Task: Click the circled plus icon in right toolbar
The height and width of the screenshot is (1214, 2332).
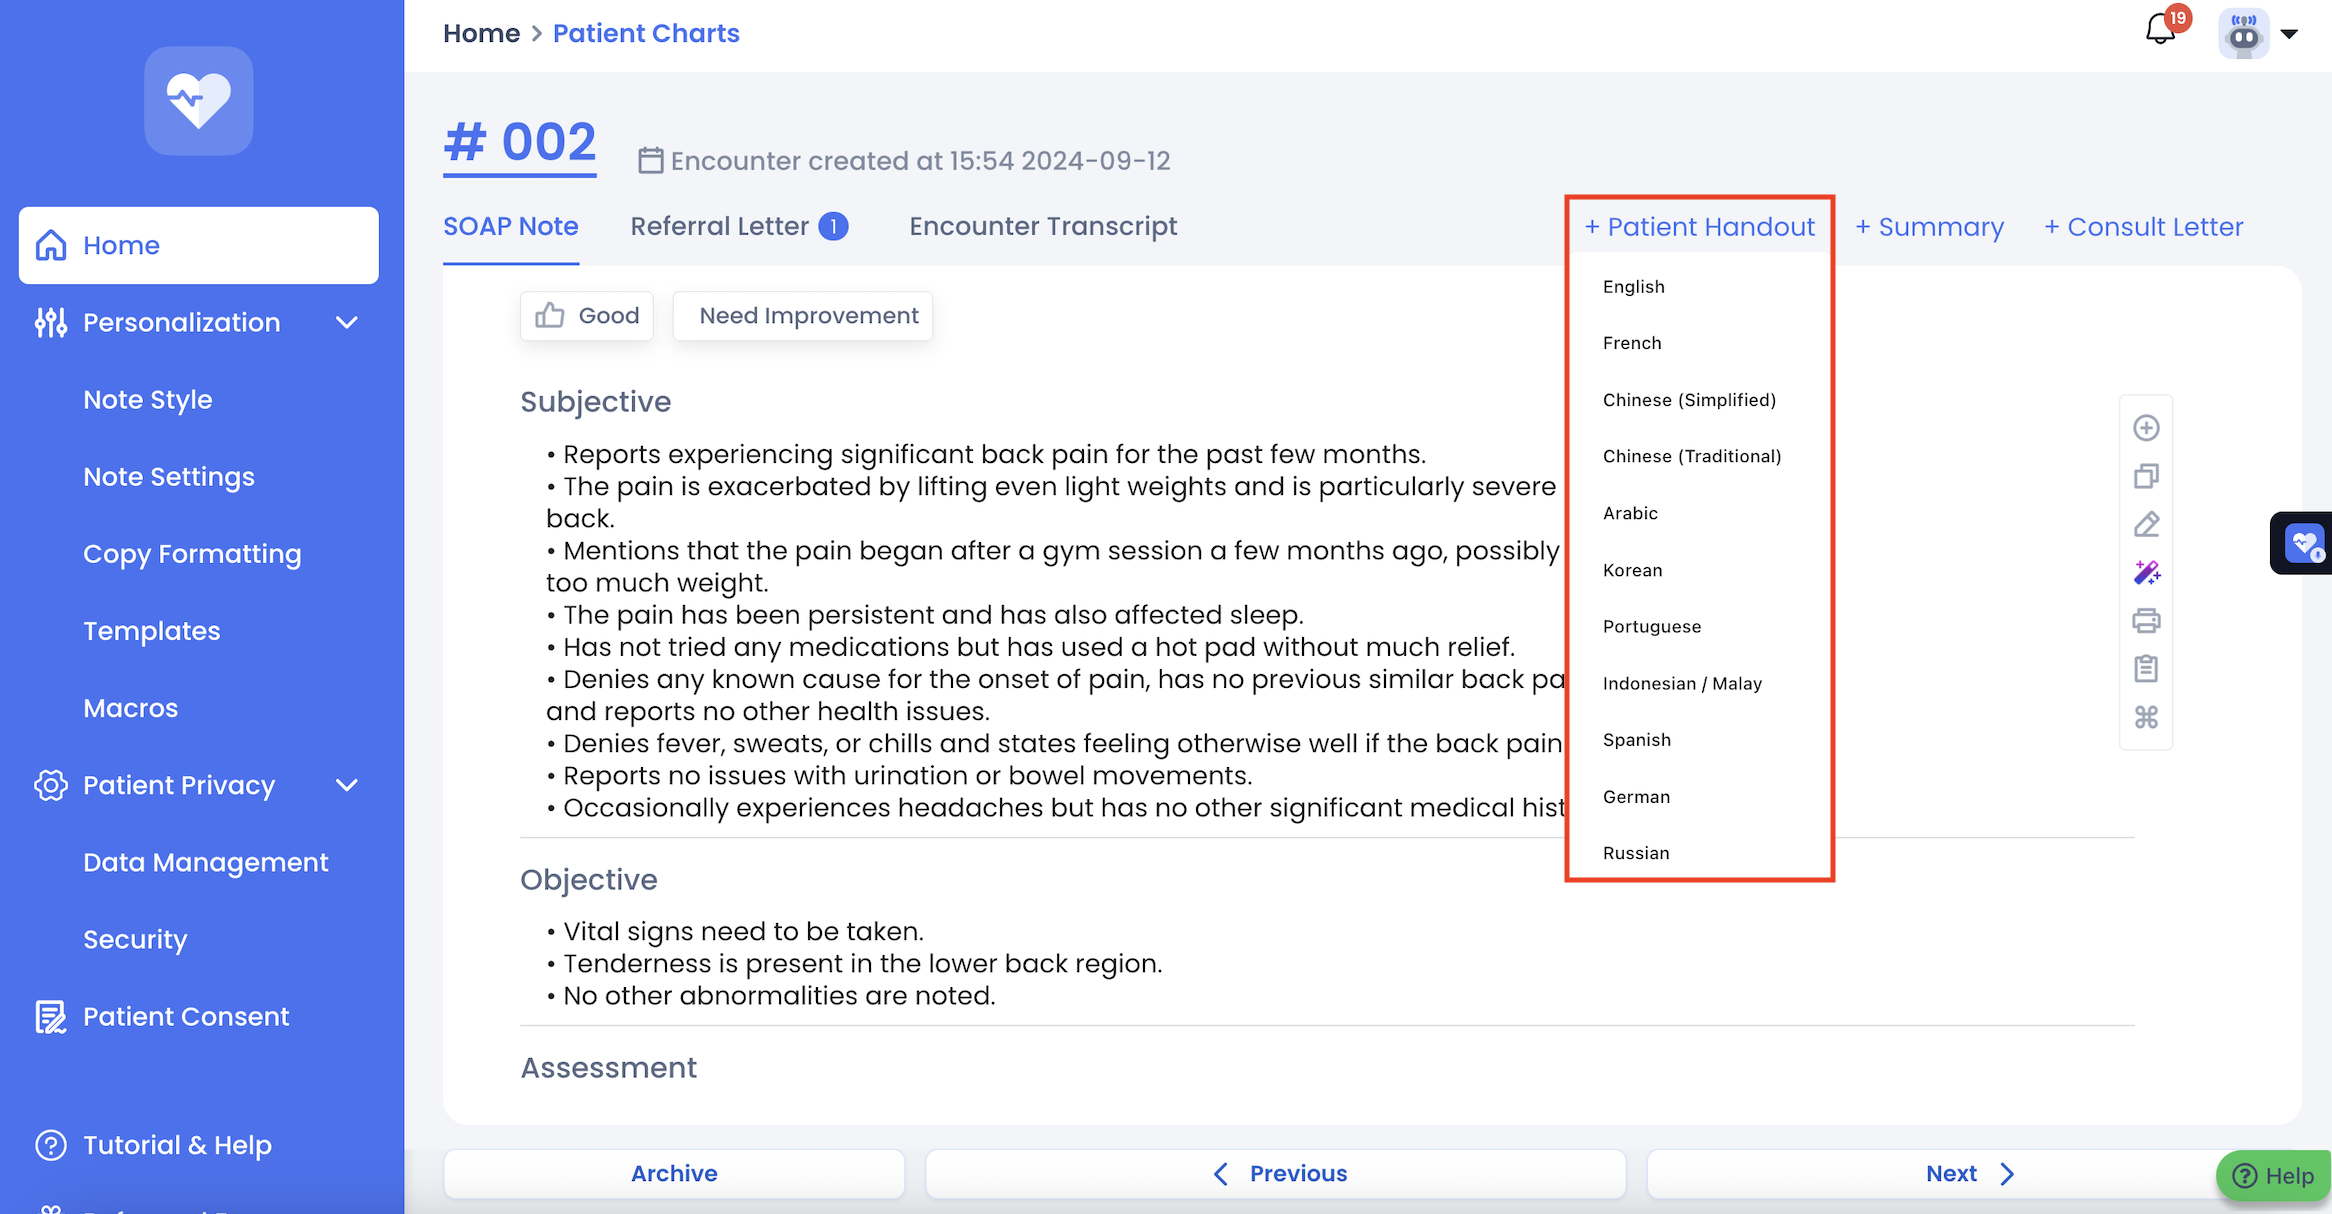Action: 2146,428
